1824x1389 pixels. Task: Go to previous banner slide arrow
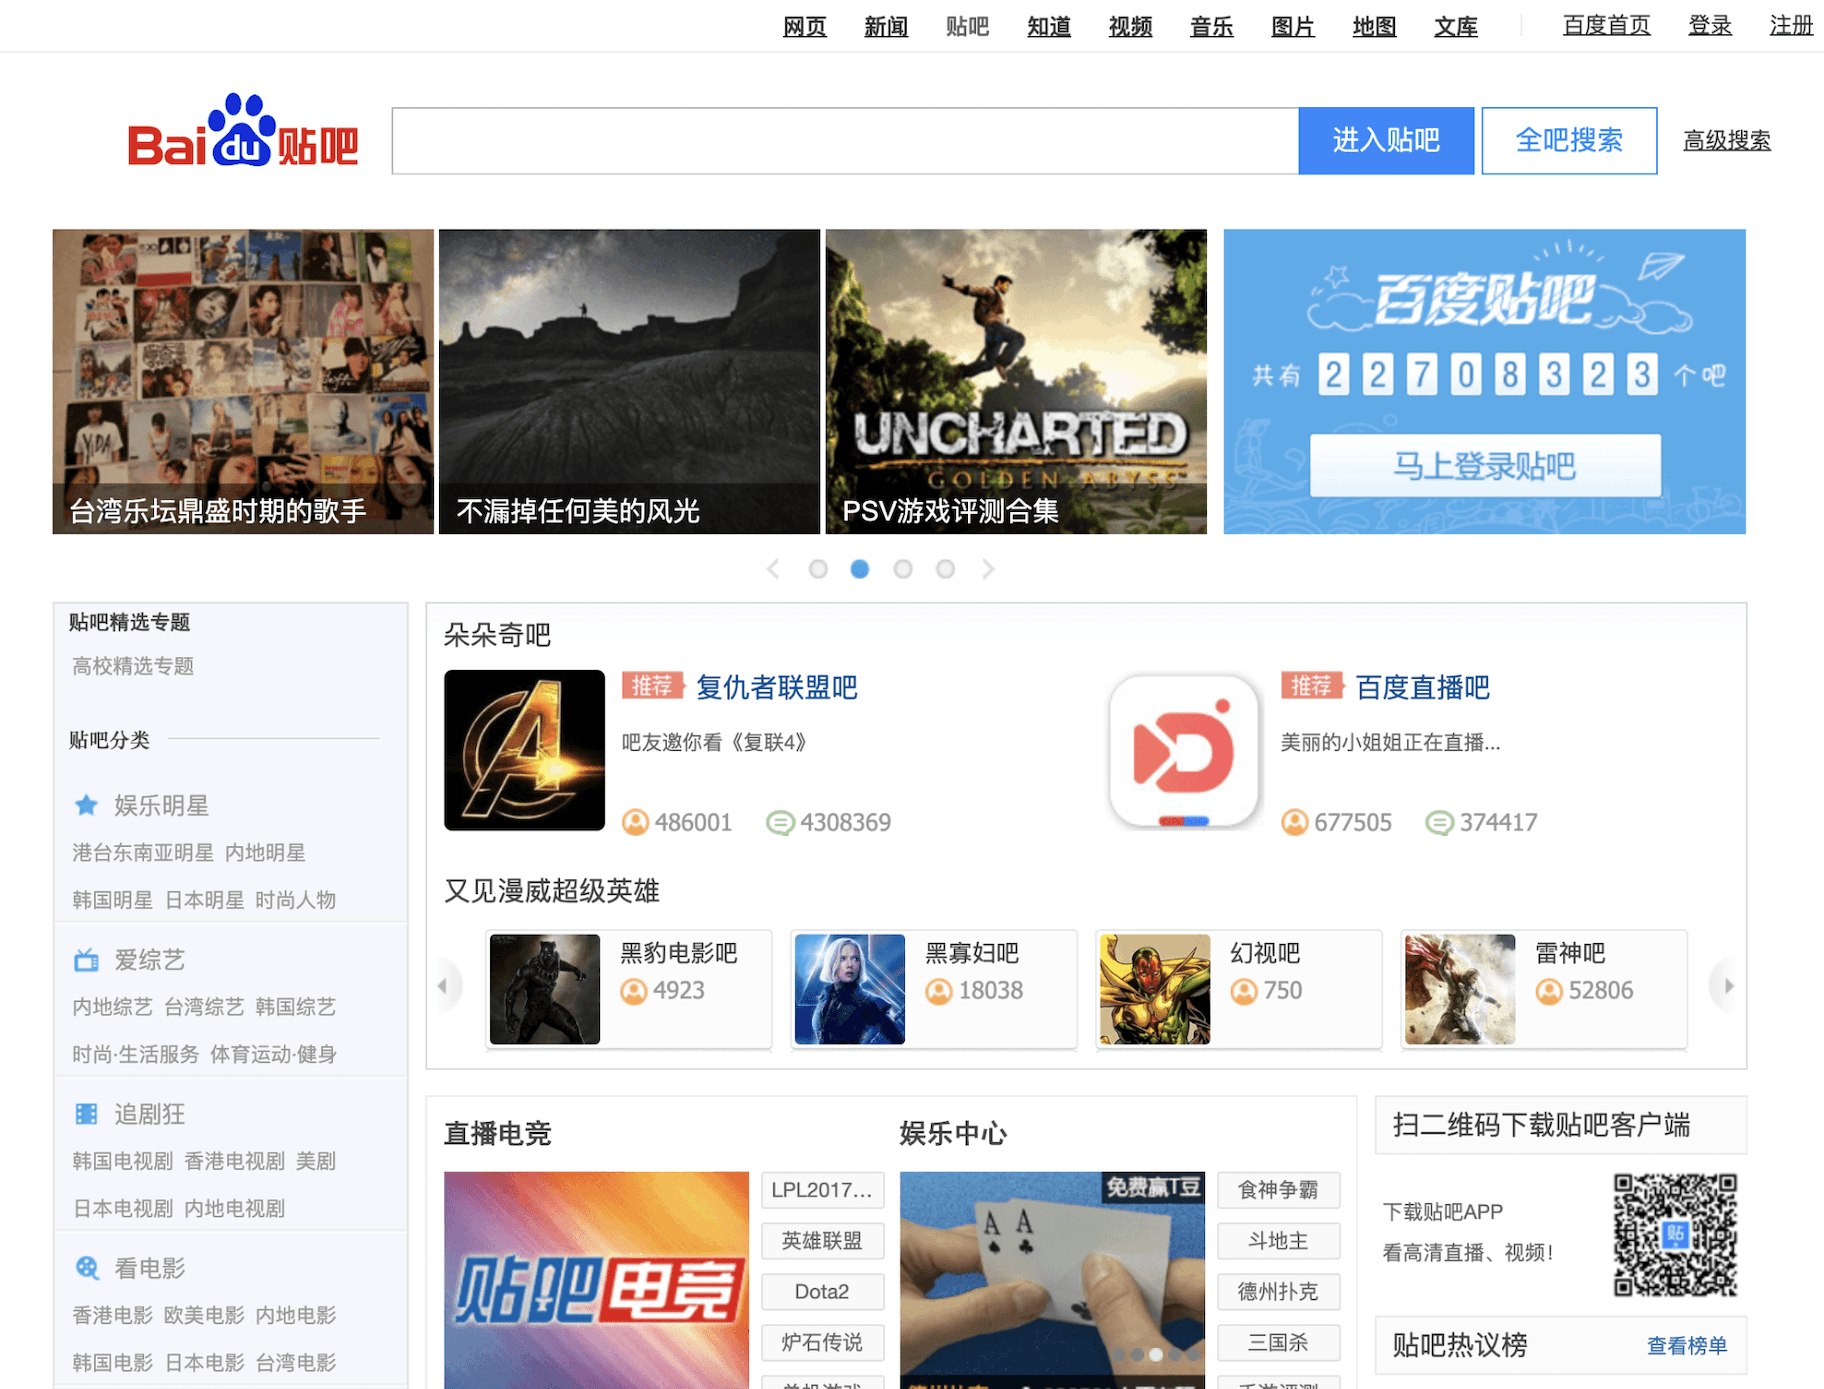773,569
